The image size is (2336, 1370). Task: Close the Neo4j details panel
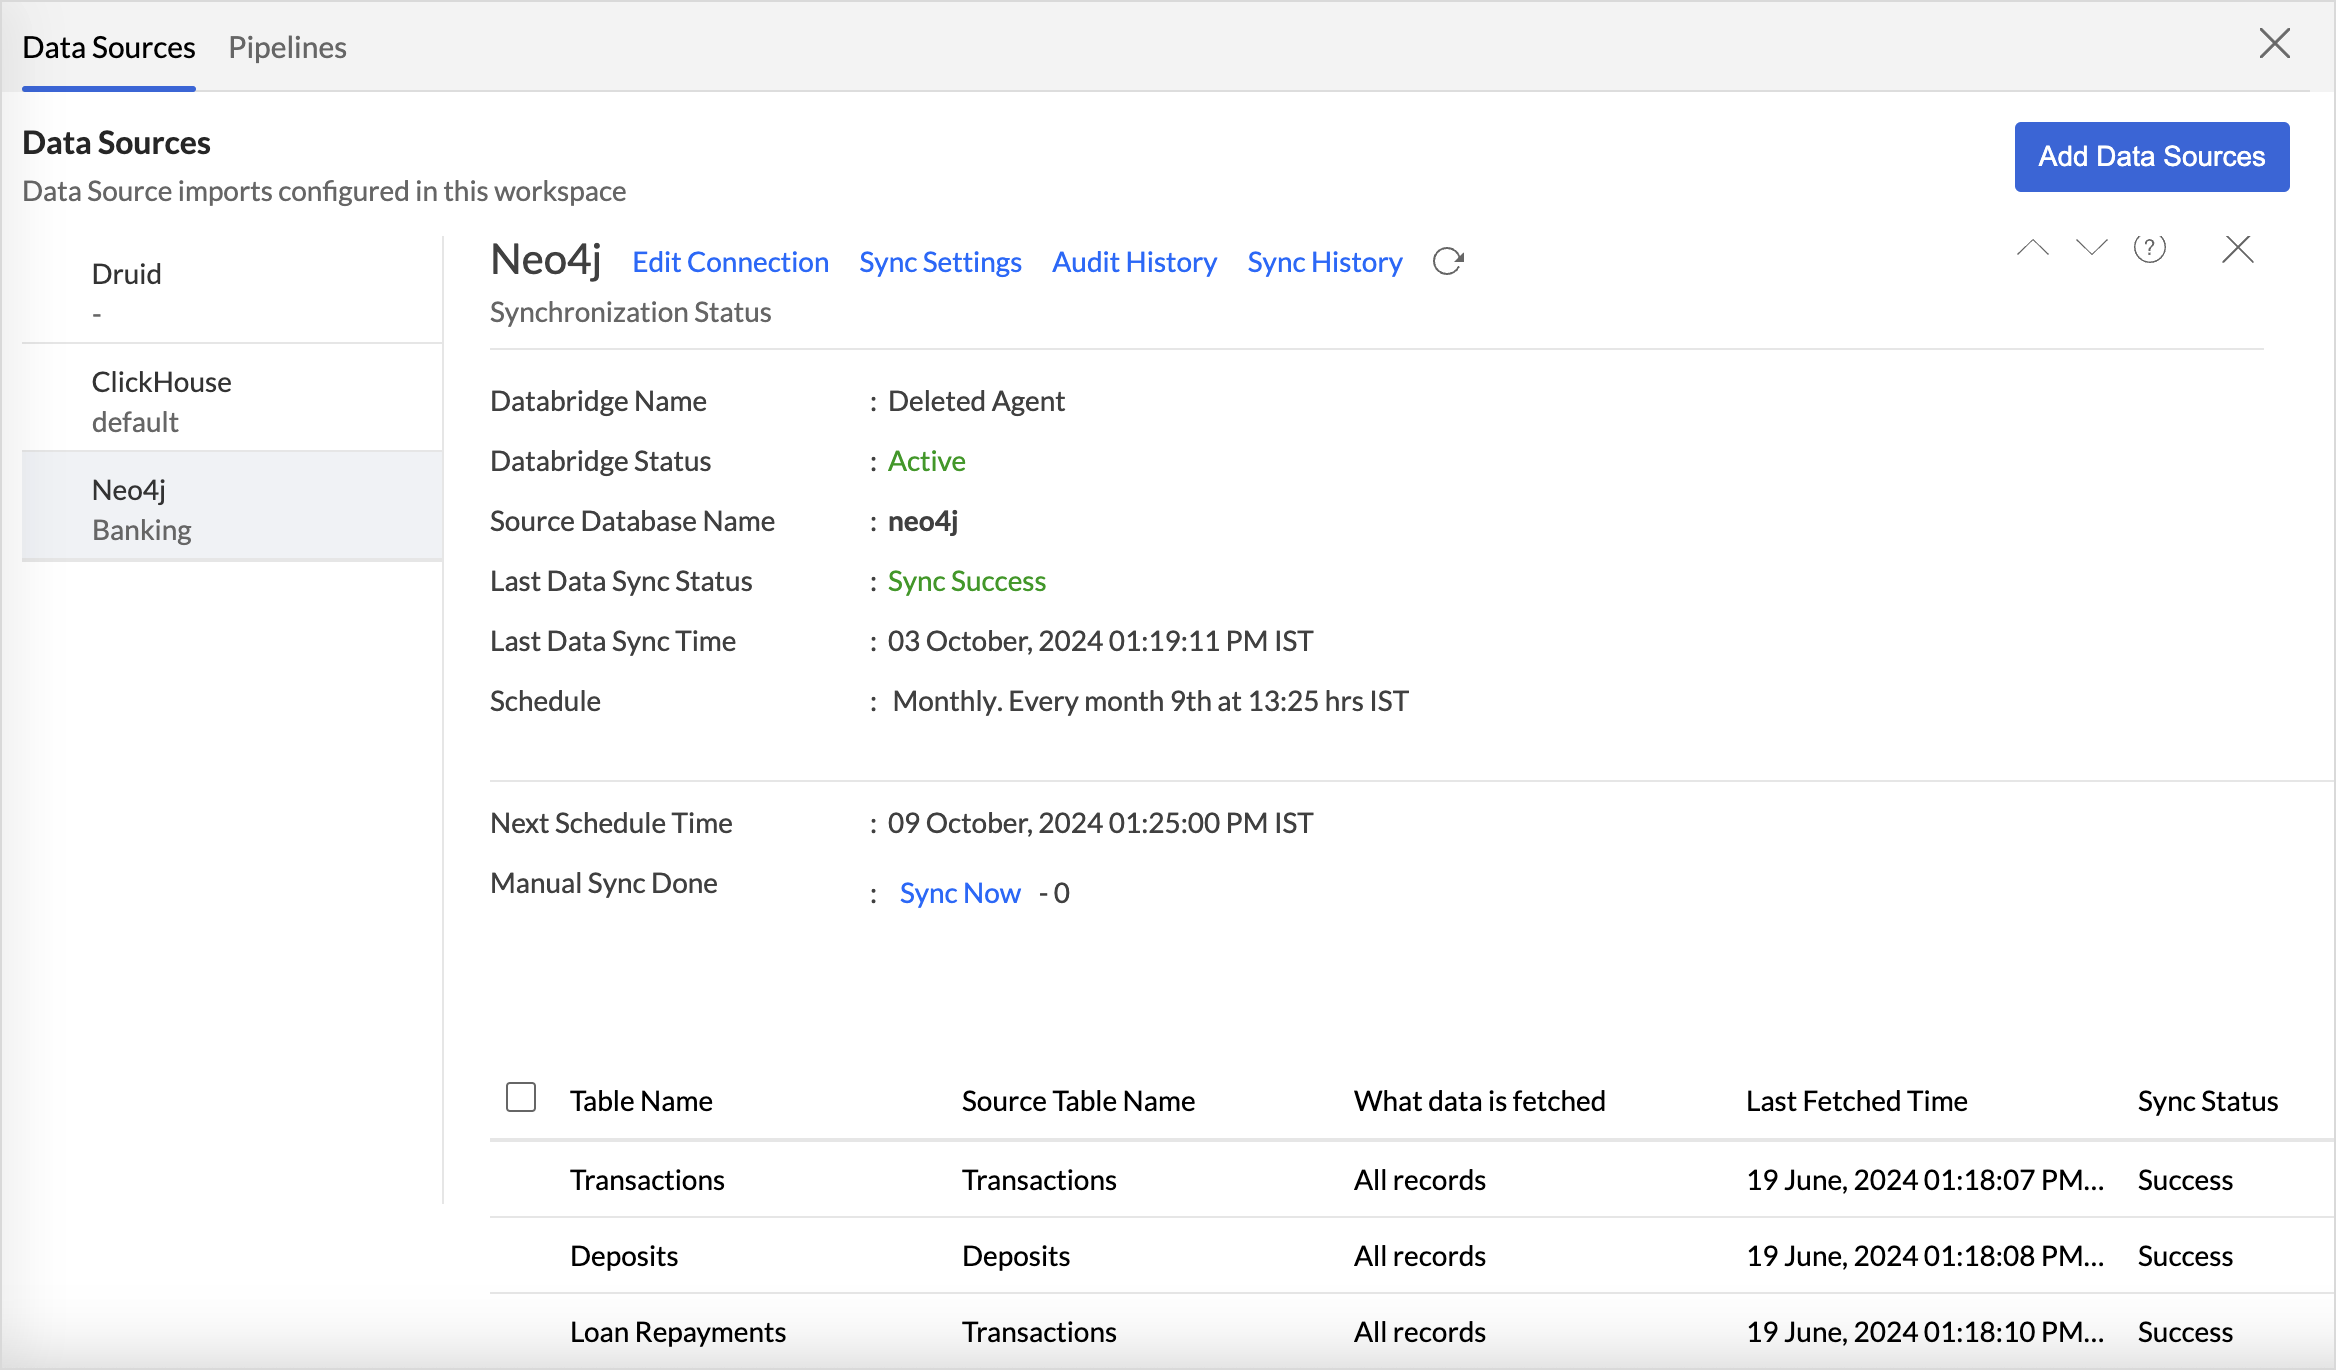tap(2237, 248)
